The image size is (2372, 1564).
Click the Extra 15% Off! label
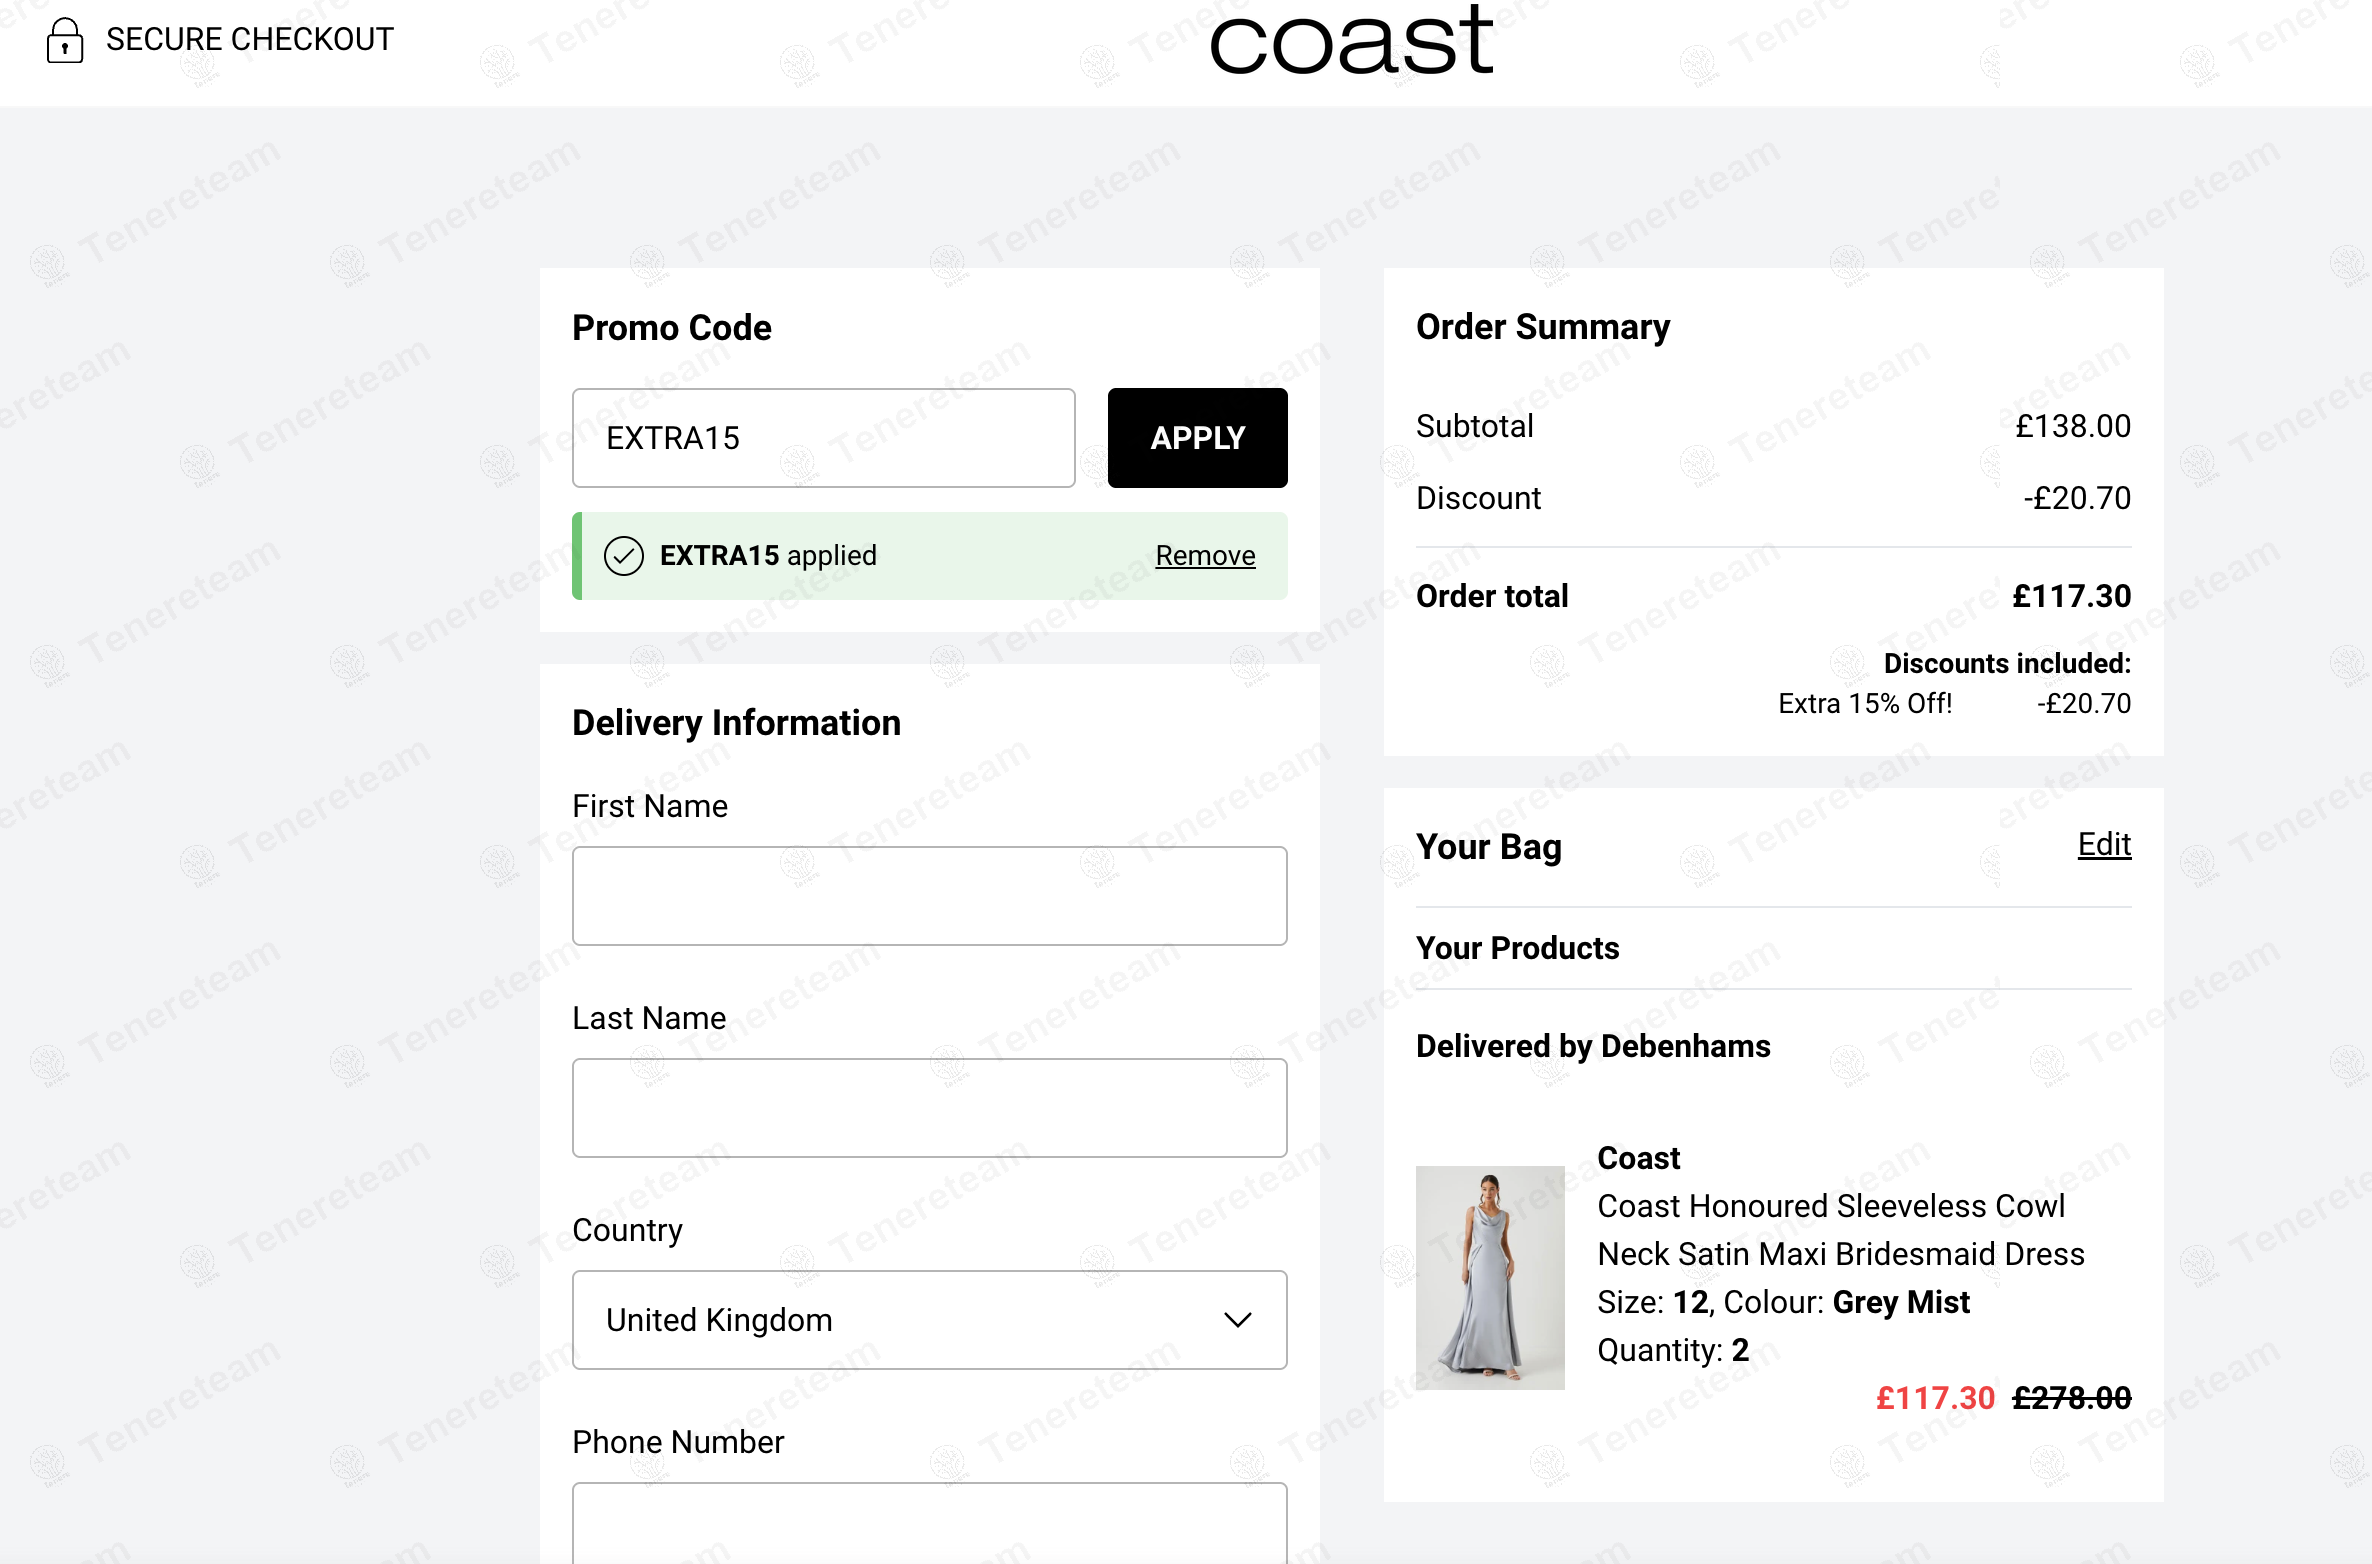[x=1865, y=704]
